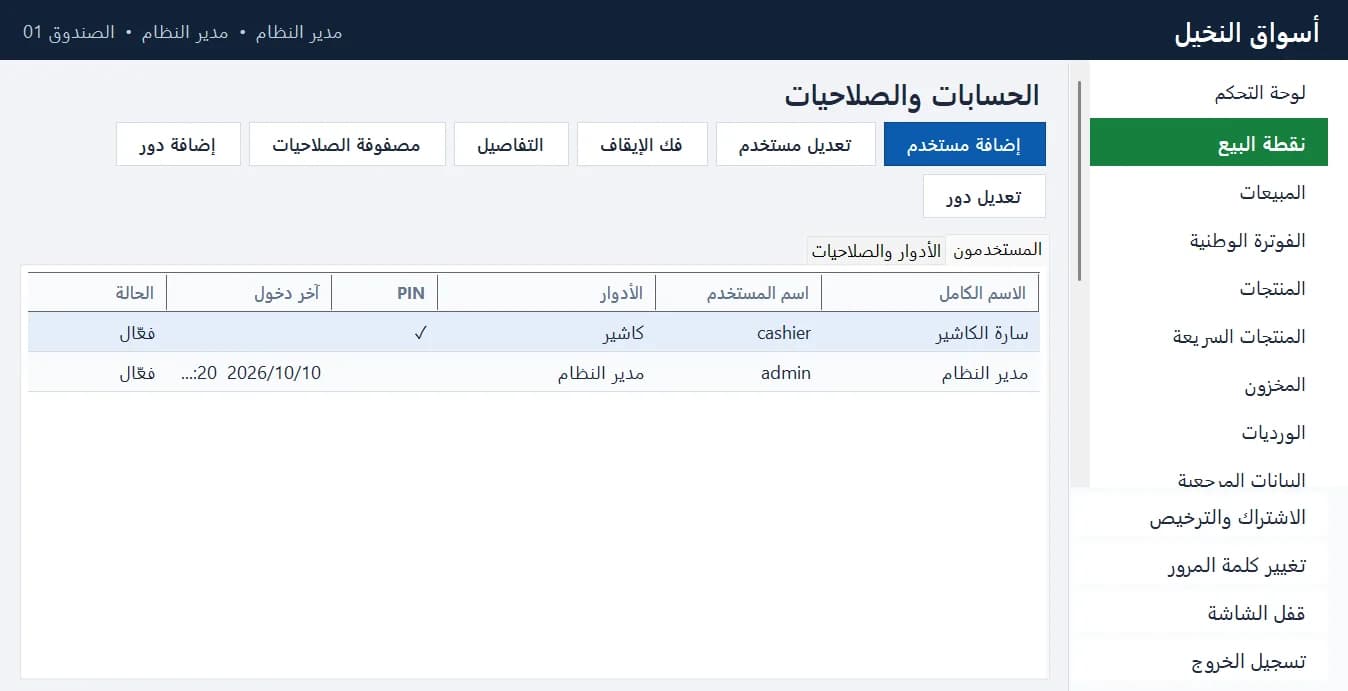Choose تسجيل الخروج logout entry
This screenshot has width=1348, height=691.
pyautogui.click(x=1200, y=662)
